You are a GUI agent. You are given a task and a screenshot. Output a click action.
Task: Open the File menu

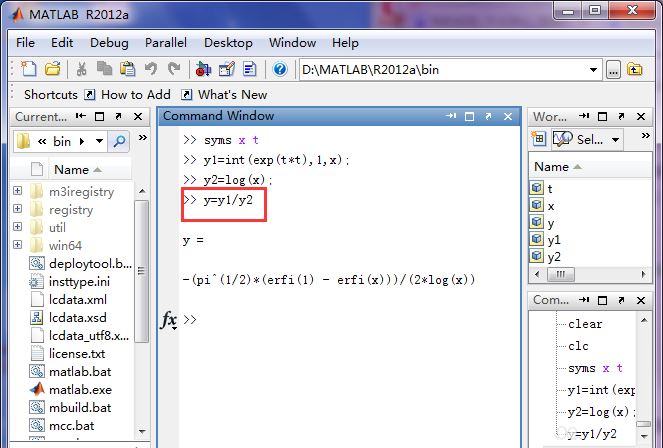point(25,43)
